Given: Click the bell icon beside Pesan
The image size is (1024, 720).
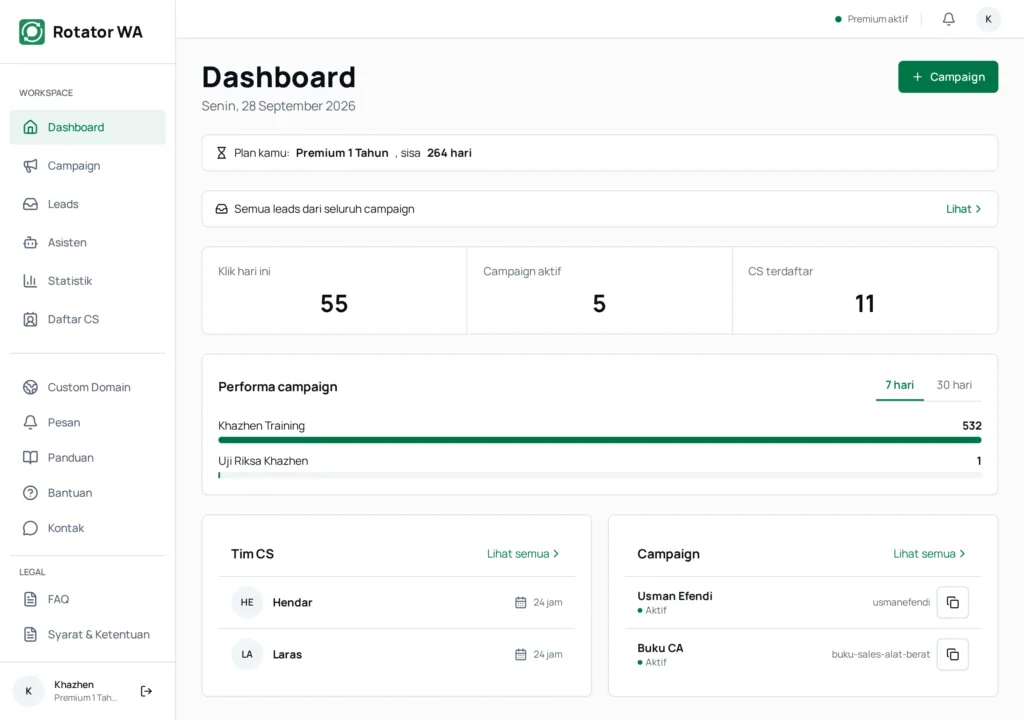Looking at the screenshot, I should pos(30,422).
